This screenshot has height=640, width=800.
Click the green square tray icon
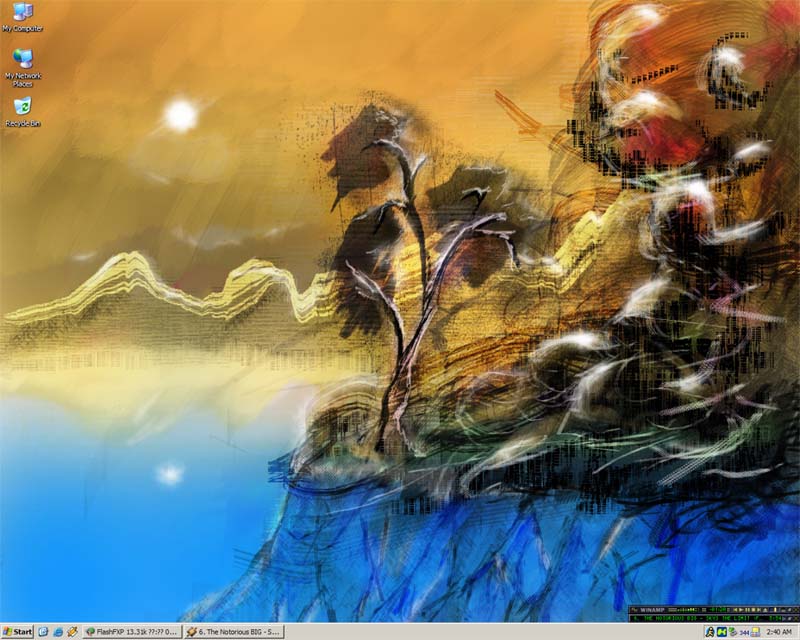(x=722, y=632)
